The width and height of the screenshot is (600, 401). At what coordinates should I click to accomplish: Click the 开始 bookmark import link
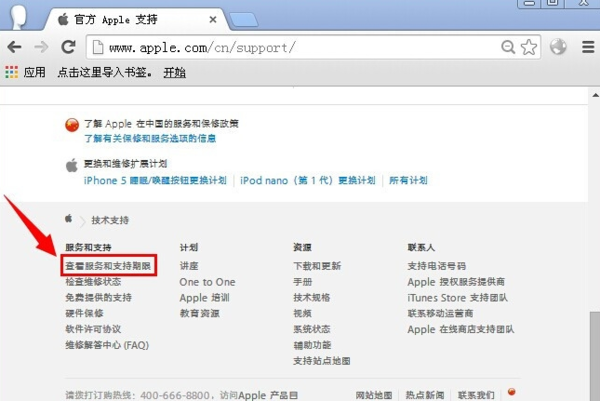pos(174,72)
